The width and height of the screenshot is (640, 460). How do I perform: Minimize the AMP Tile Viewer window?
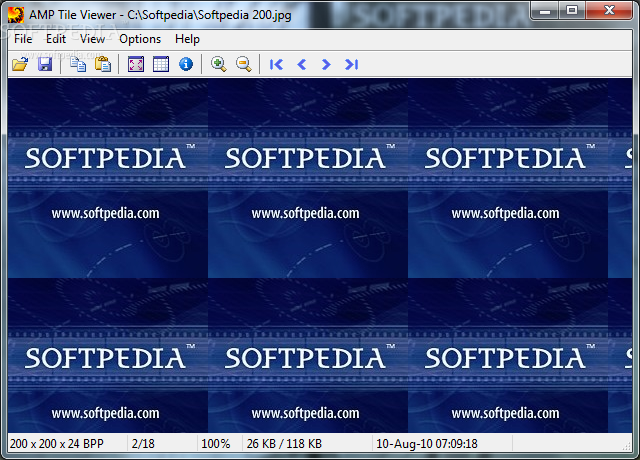(544, 10)
